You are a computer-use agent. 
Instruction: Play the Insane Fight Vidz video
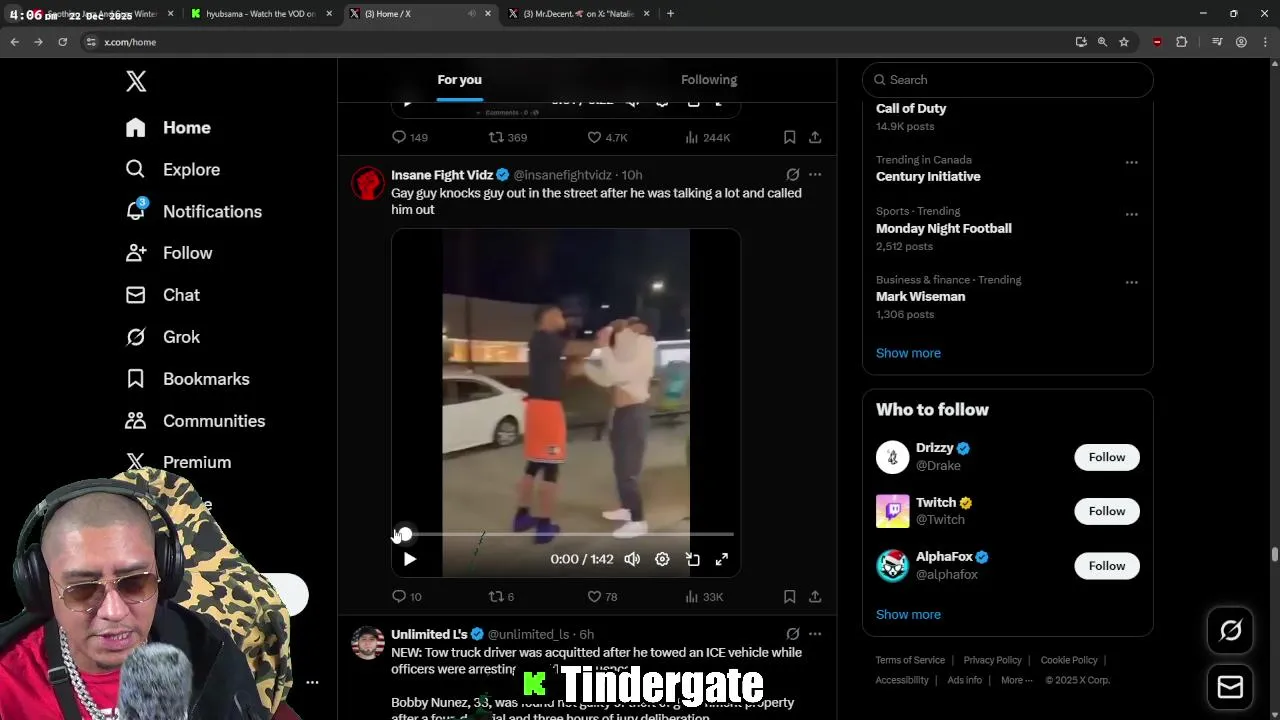pos(409,559)
